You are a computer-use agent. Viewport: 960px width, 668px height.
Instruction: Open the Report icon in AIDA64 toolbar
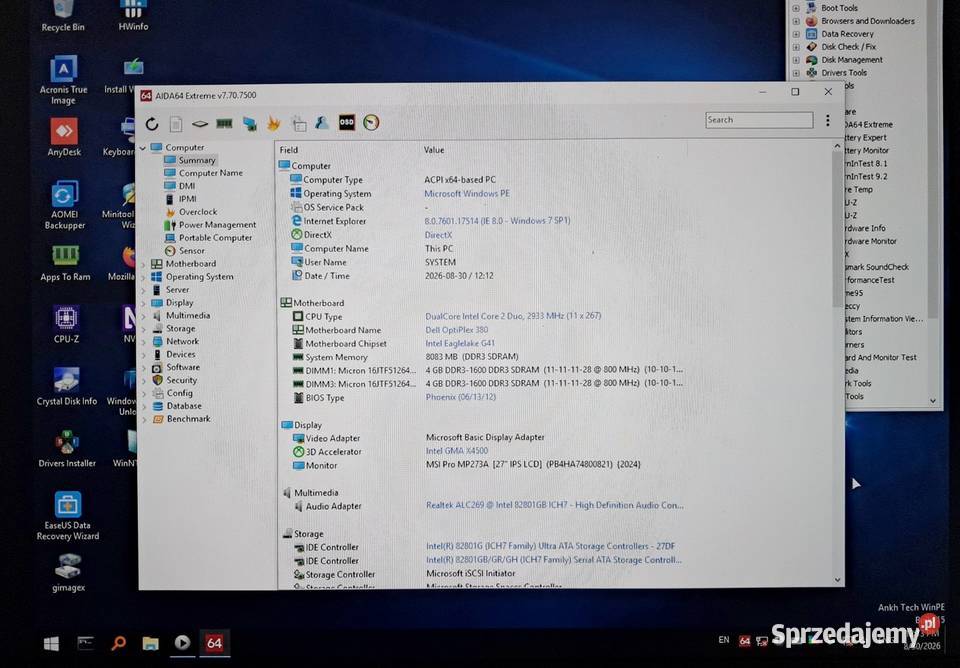[x=176, y=124]
